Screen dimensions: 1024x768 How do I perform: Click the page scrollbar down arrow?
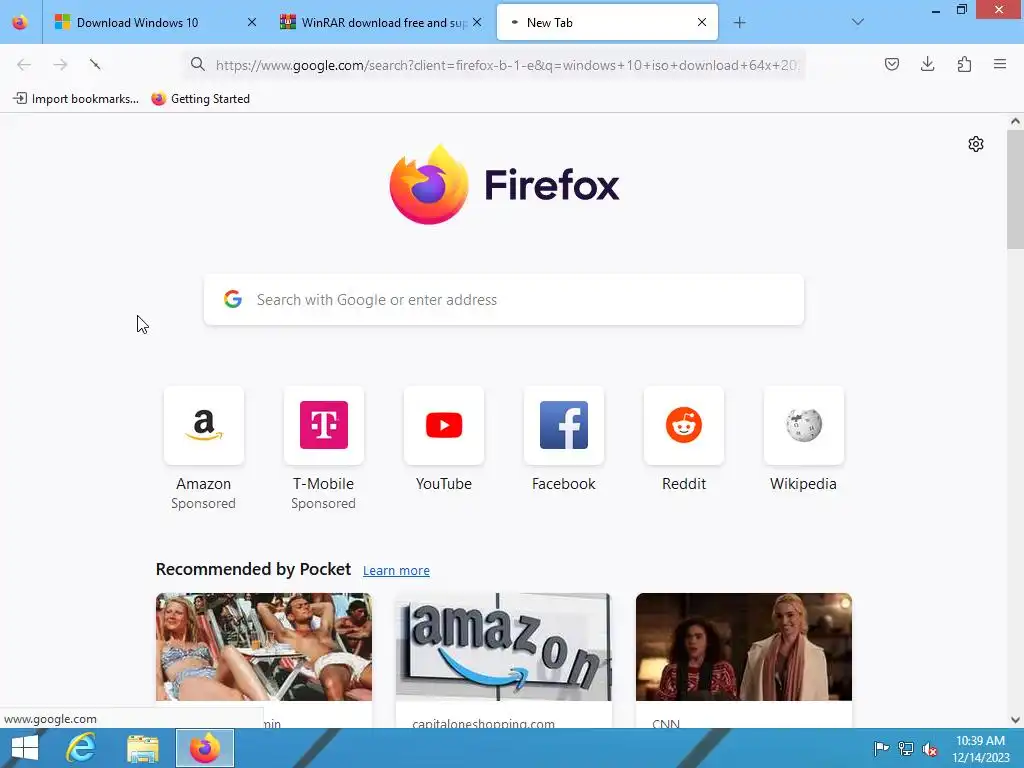(1015, 720)
